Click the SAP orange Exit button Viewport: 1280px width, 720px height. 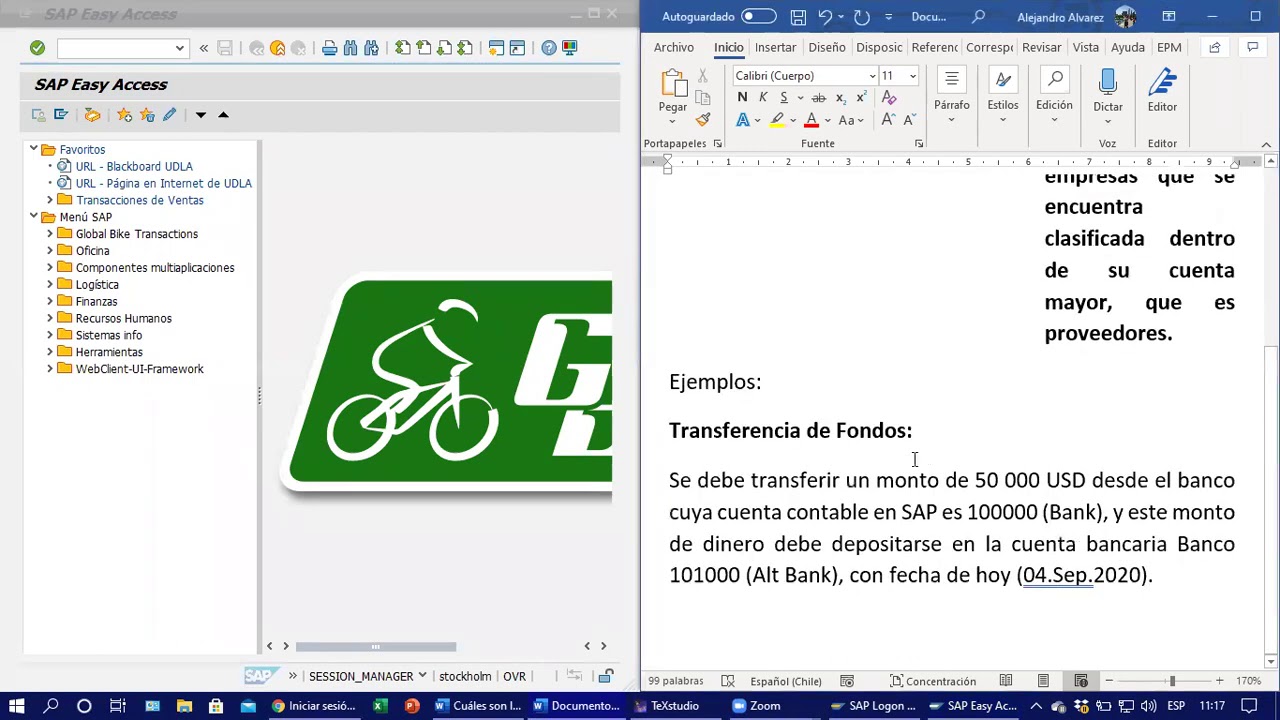tap(278, 48)
